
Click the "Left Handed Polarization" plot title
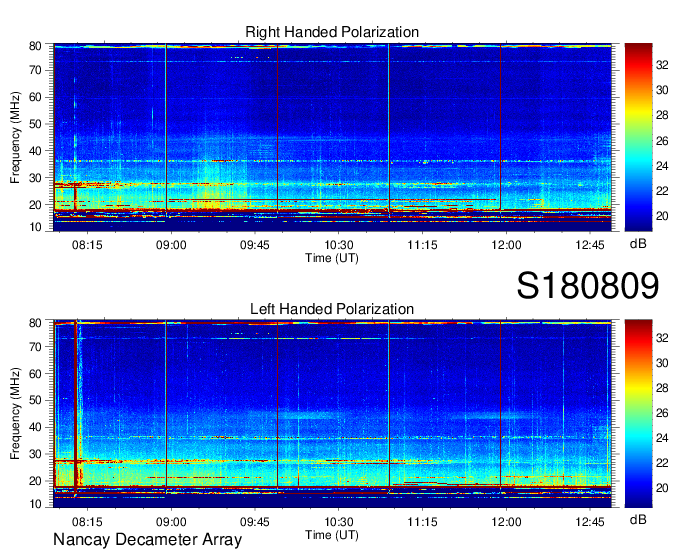[x=332, y=309]
